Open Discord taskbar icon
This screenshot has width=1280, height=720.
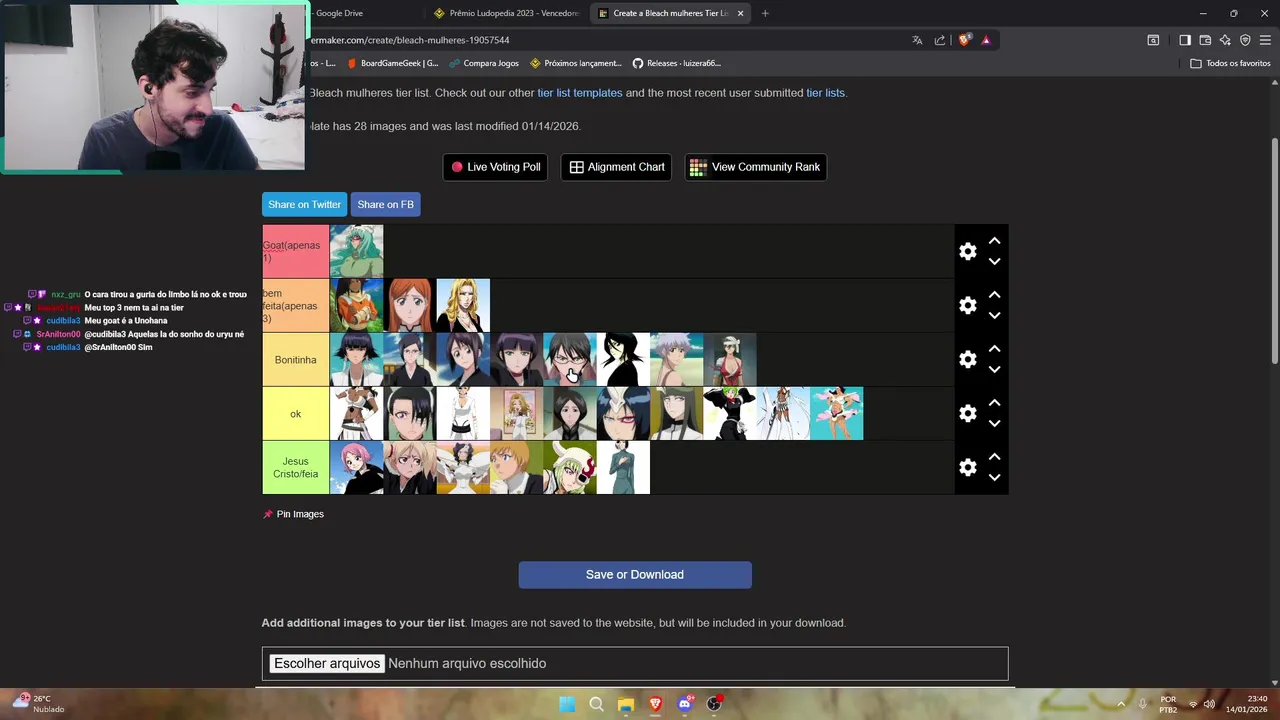tap(685, 704)
